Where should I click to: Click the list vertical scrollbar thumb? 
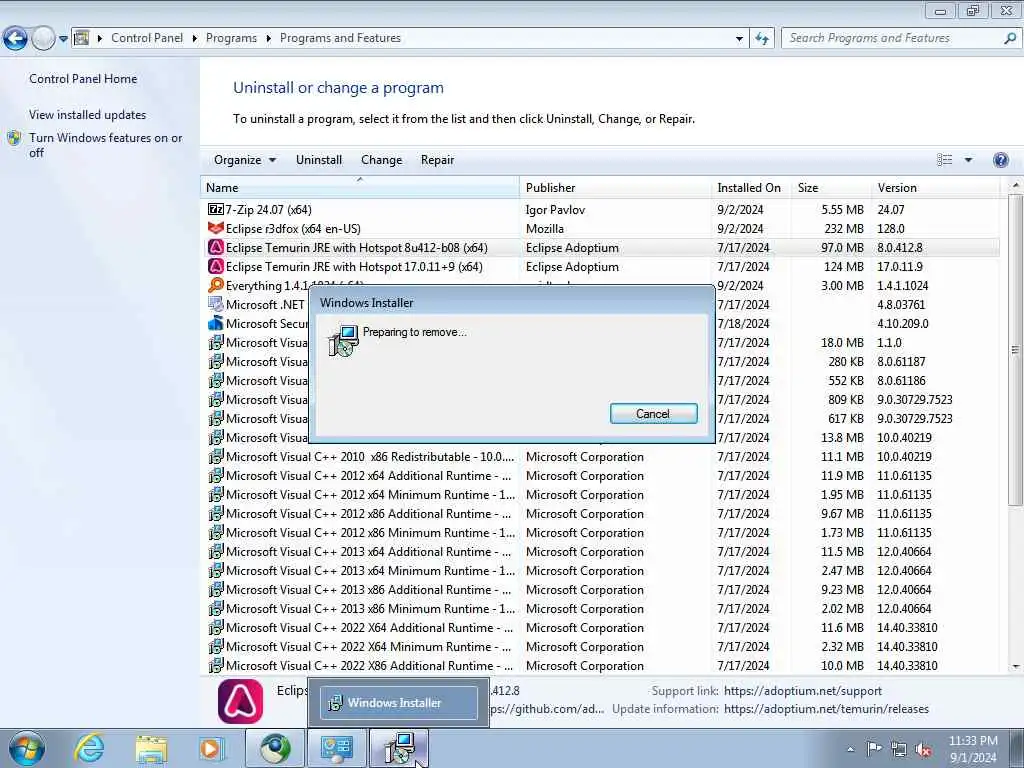point(1015,349)
